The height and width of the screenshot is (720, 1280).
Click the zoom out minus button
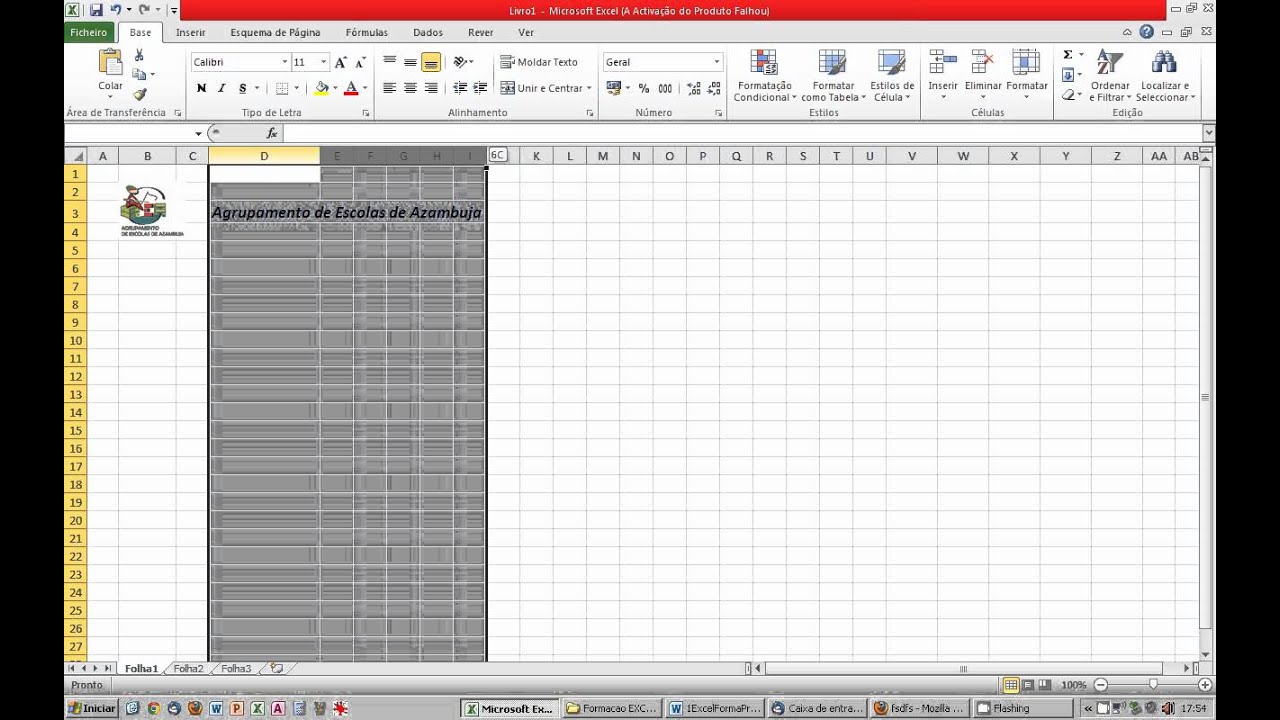coord(1101,685)
